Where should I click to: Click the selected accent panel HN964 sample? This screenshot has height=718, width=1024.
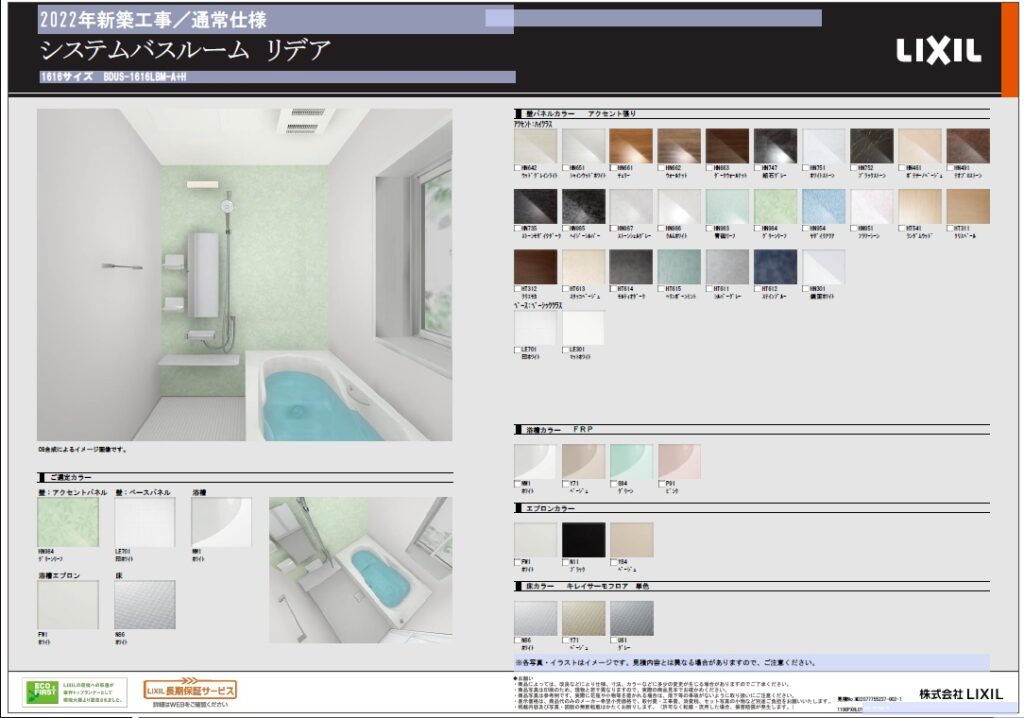(68, 522)
